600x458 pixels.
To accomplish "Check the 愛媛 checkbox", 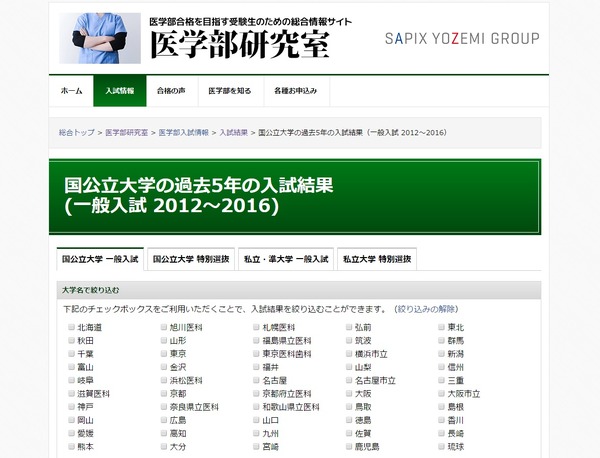I will pyautogui.click(x=71, y=433).
